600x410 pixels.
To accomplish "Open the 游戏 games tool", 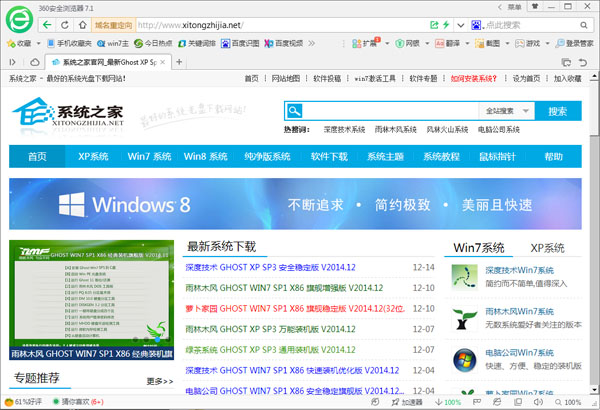I will click(x=527, y=43).
